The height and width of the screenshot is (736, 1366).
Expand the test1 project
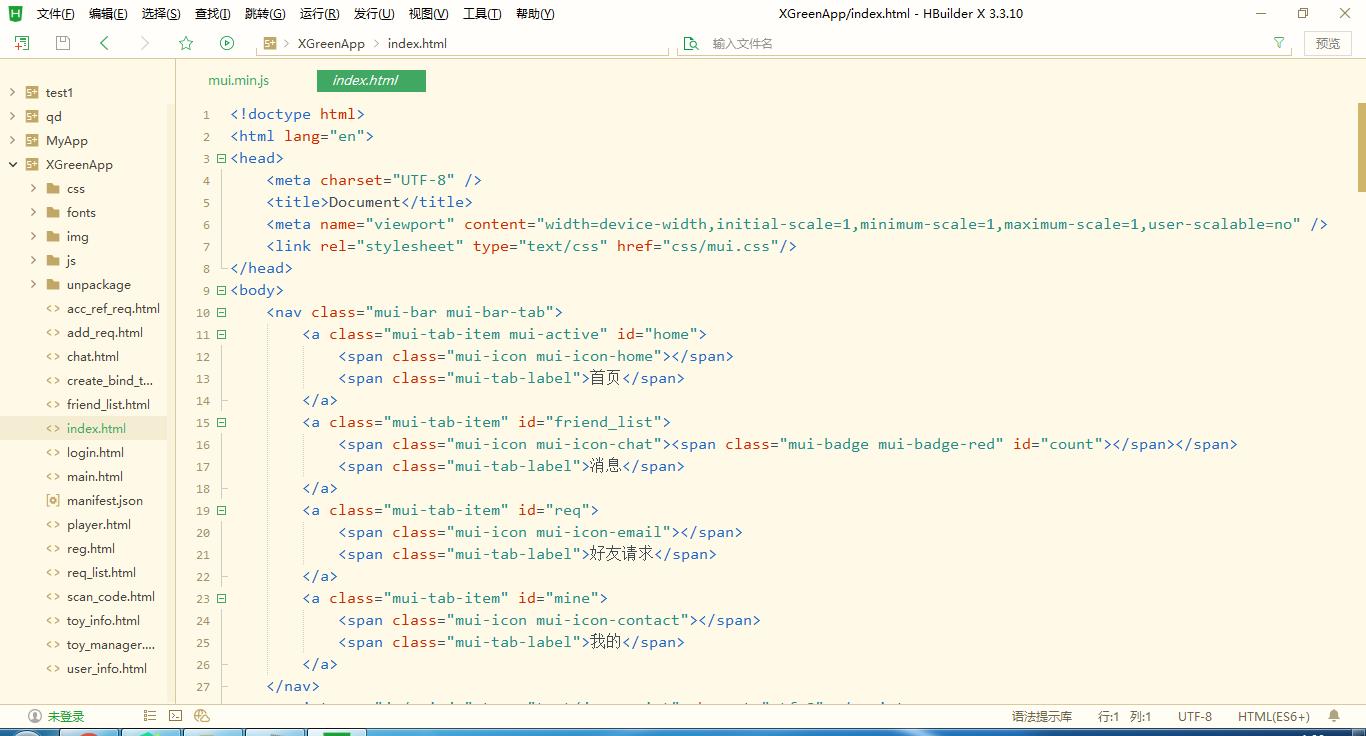pyautogui.click(x=12, y=92)
